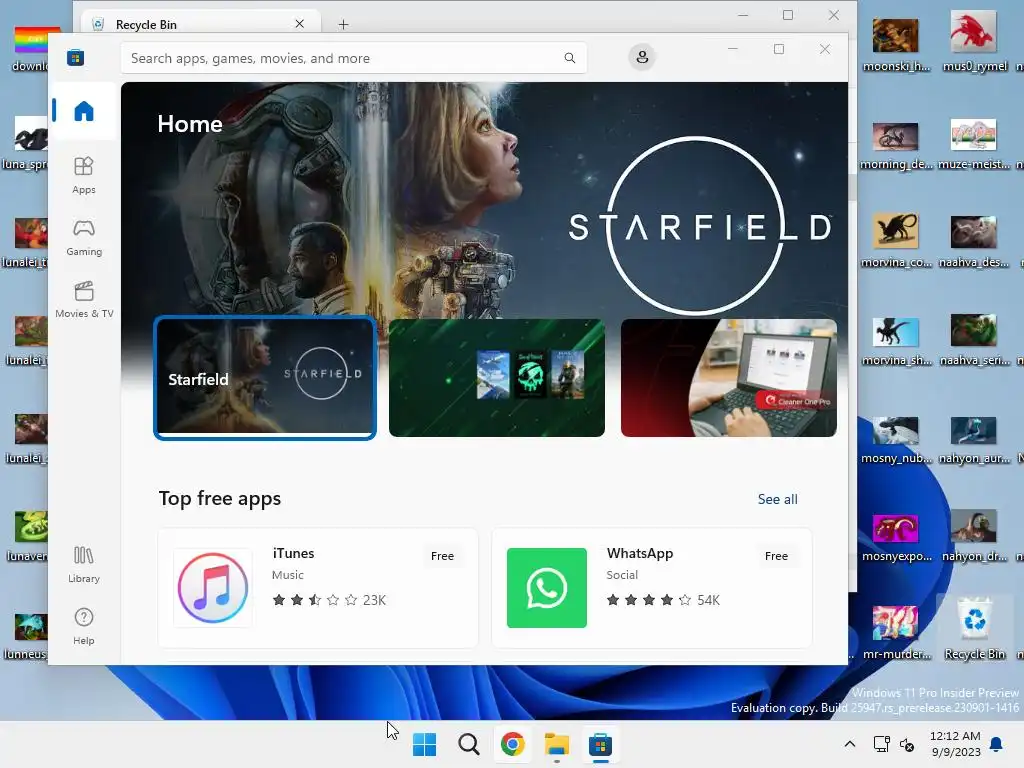Image resolution: width=1024 pixels, height=768 pixels.
Task: Select the mosnyexpo desktop image file
Action: (x=896, y=537)
